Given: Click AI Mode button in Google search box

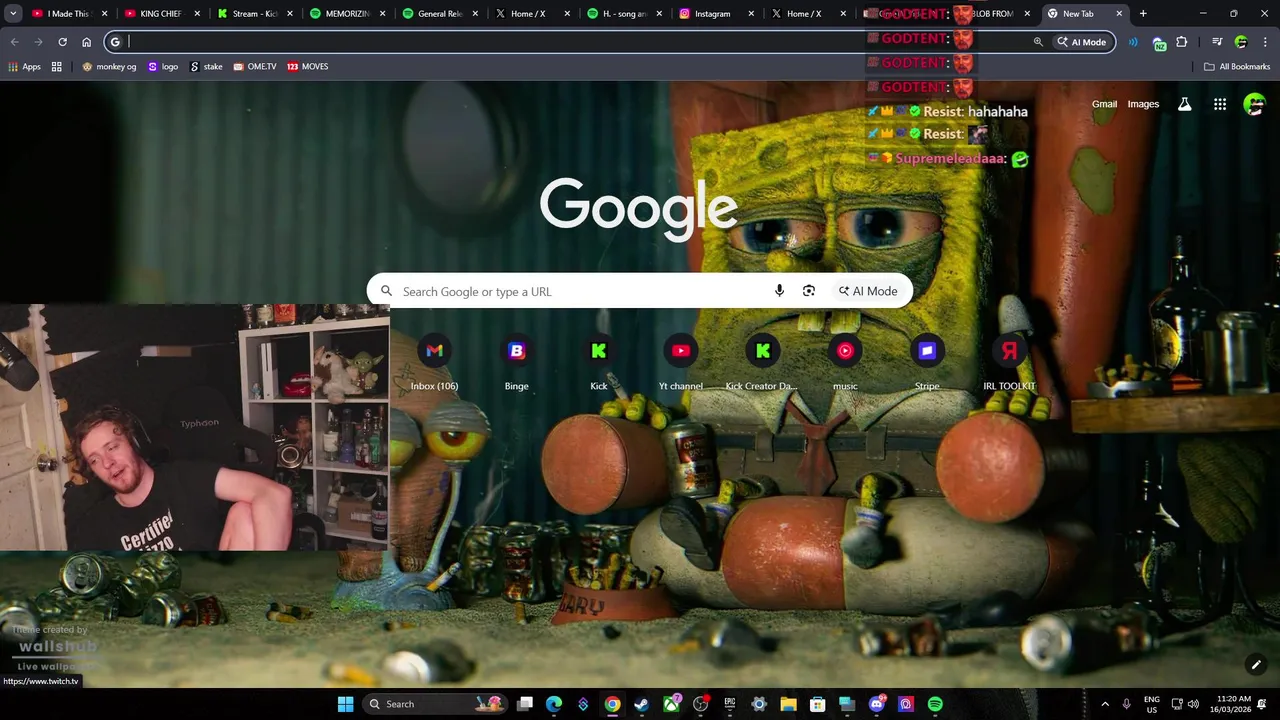Looking at the screenshot, I should [868, 291].
